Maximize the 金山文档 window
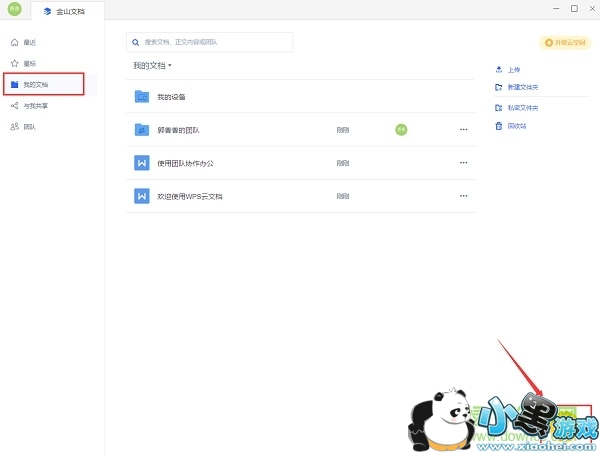The image size is (600, 455). point(574,8)
